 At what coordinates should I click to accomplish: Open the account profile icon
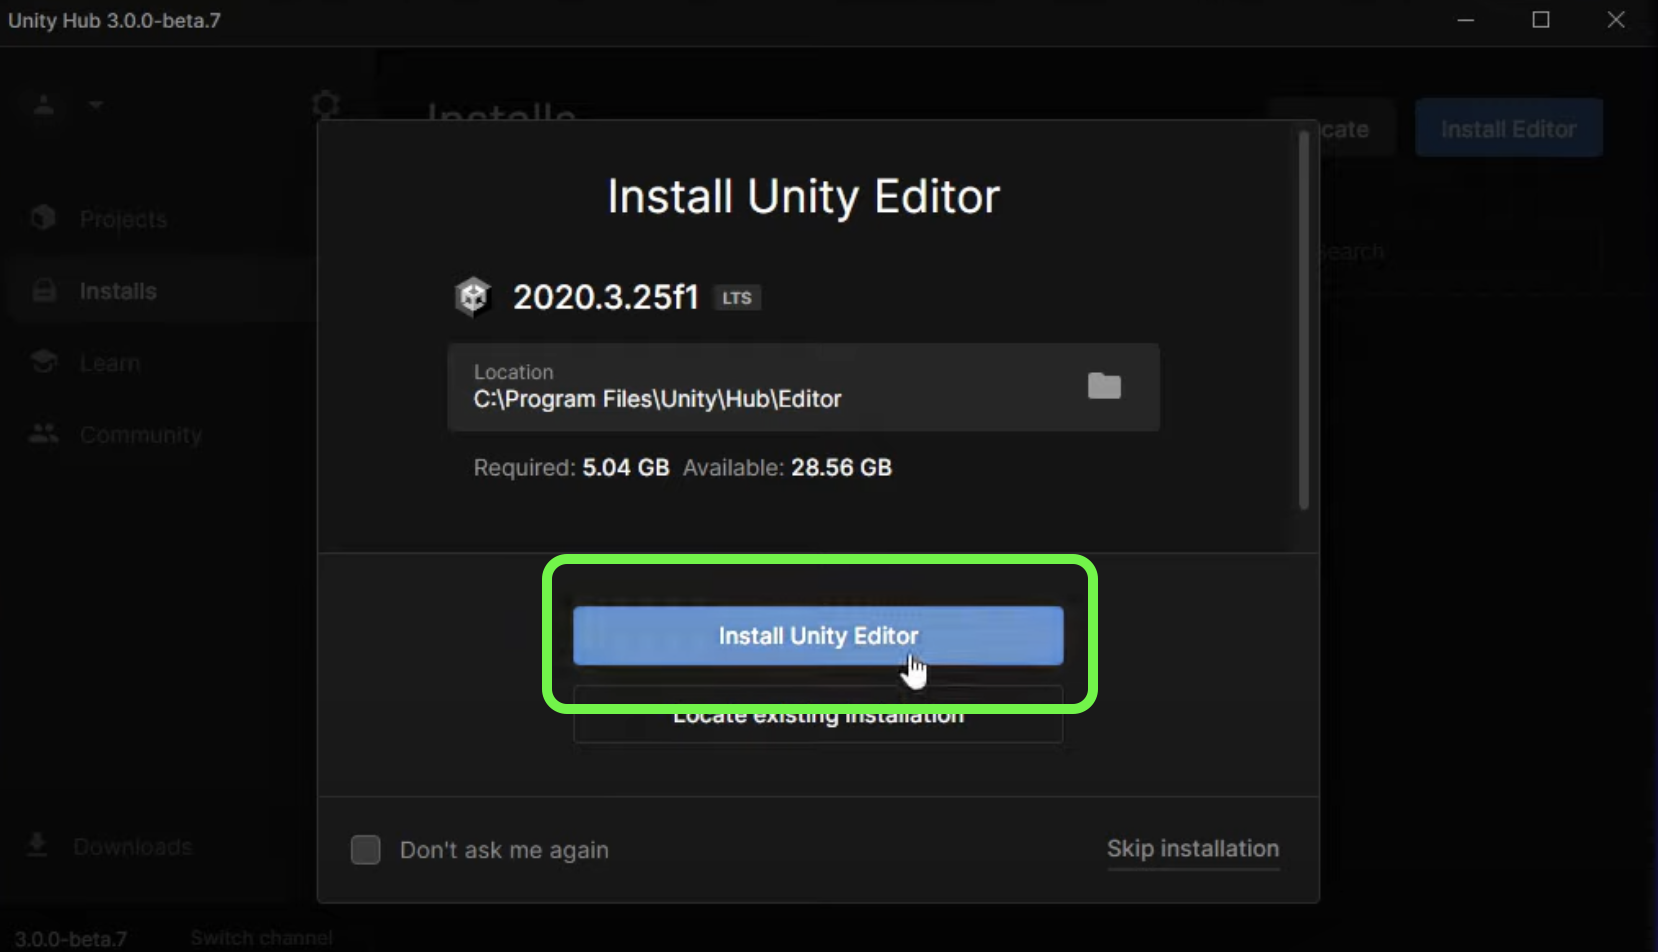pos(44,104)
